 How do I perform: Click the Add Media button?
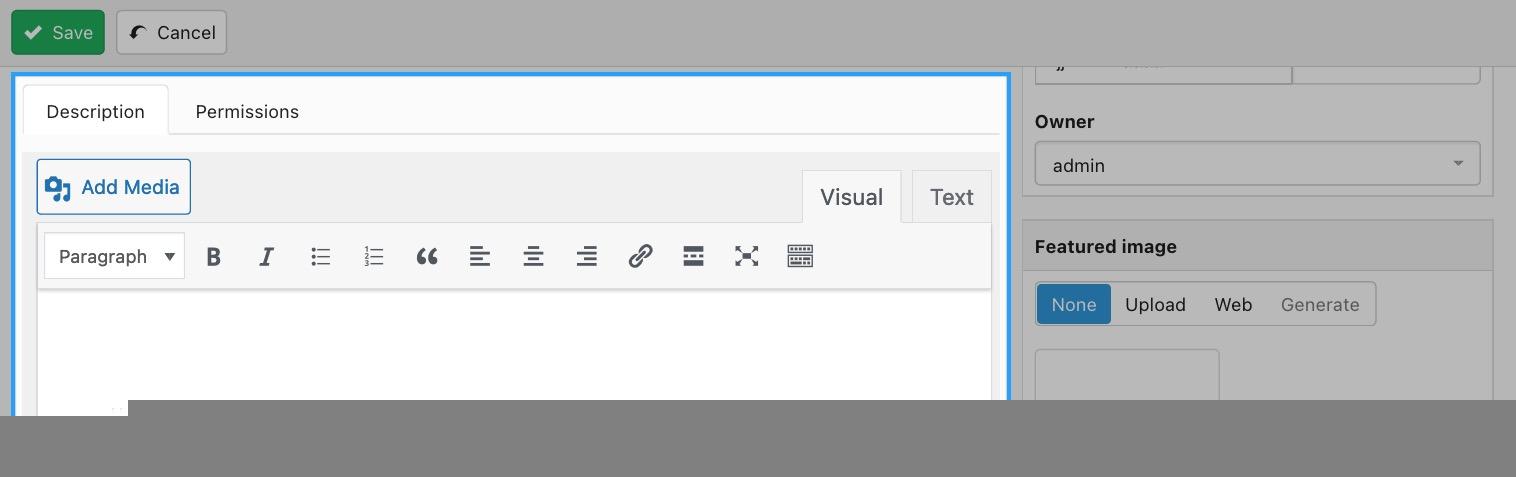(x=114, y=187)
